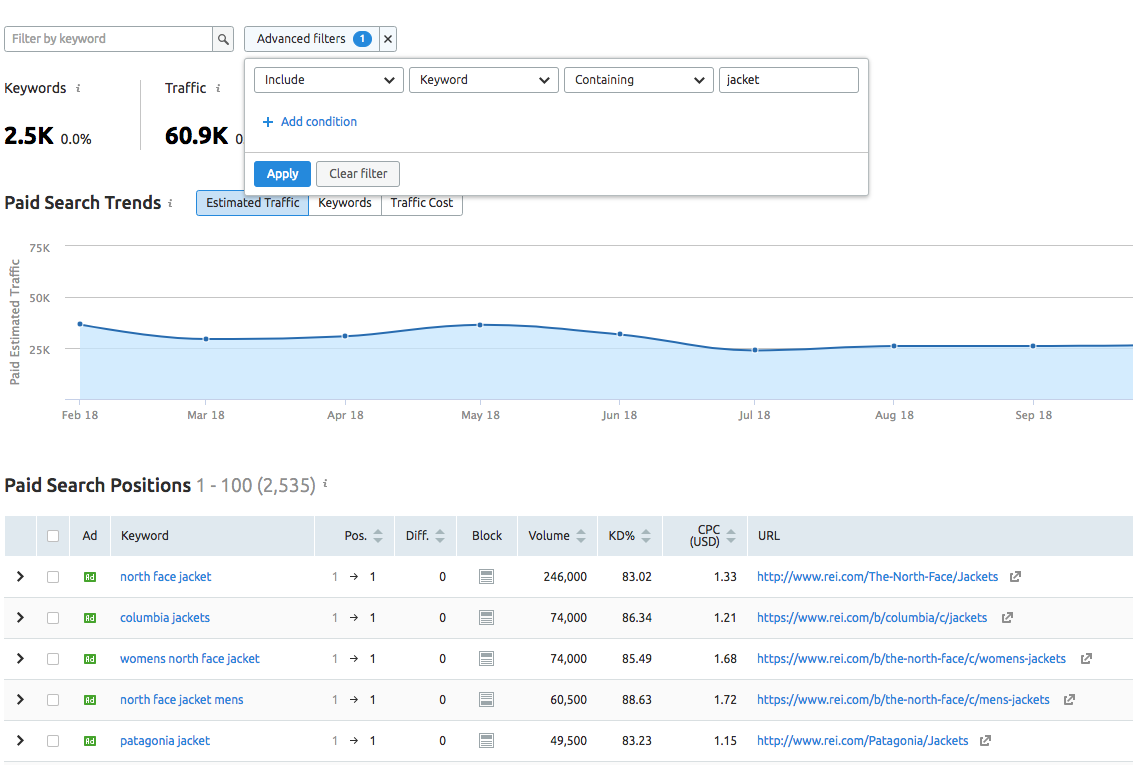
Task: Click the info icon beside Traffic
Action: [x=218, y=88]
